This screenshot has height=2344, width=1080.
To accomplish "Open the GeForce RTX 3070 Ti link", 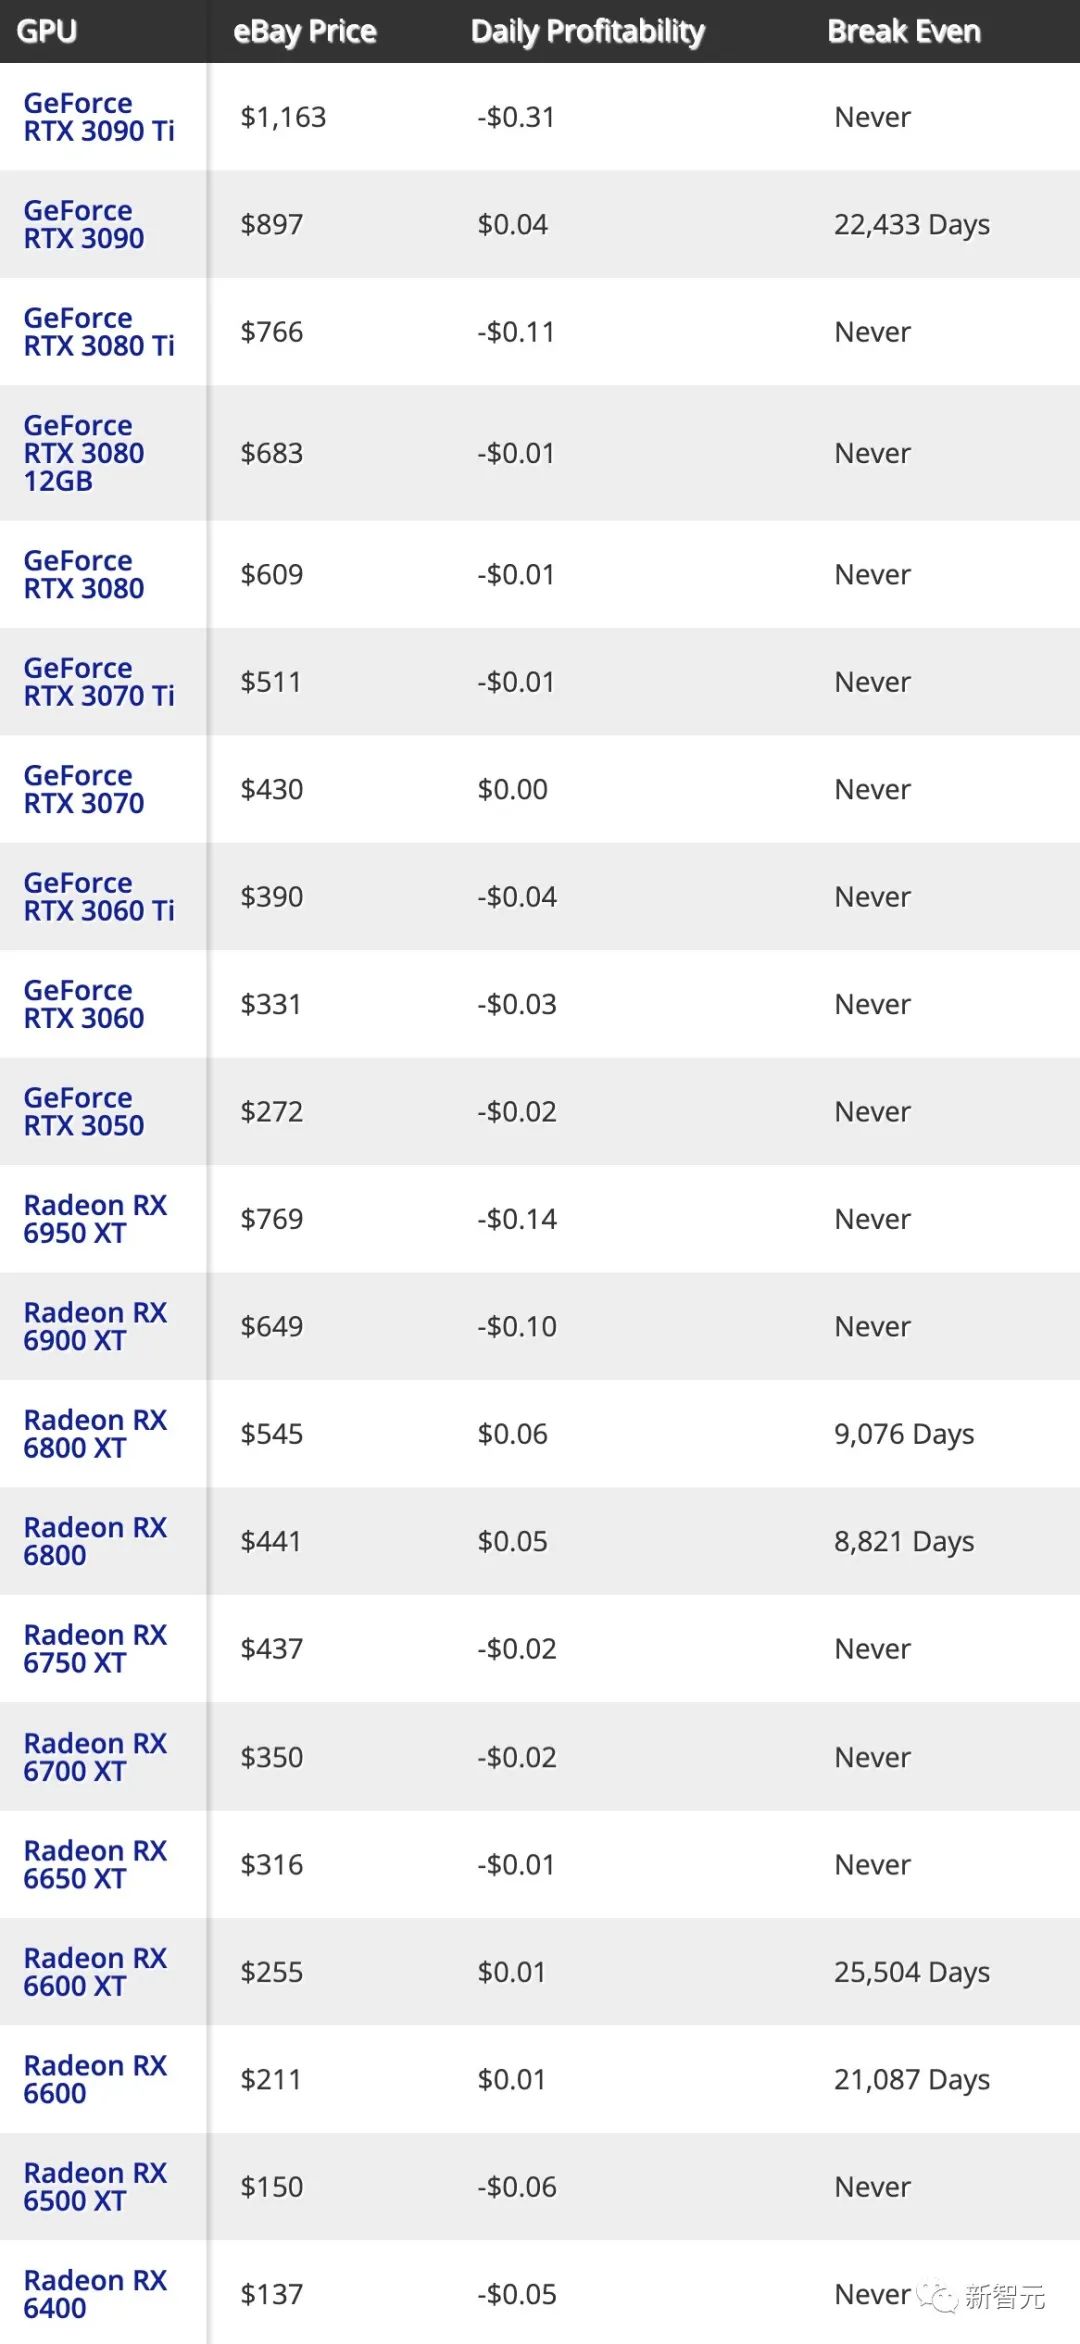I will [x=99, y=682].
